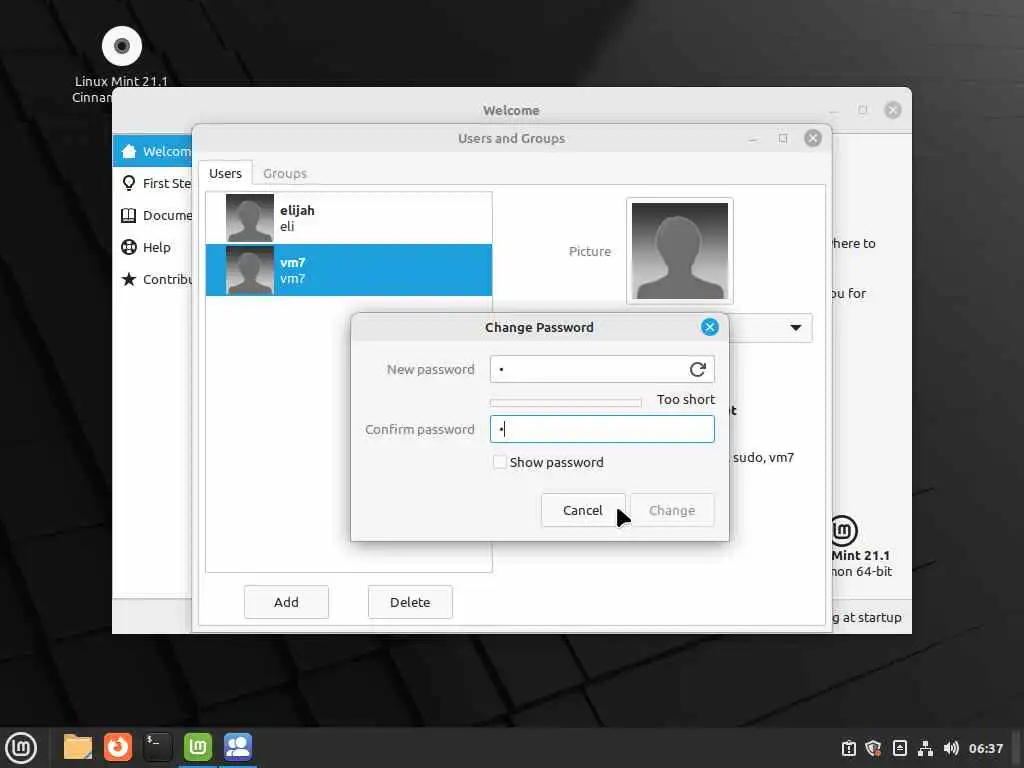
Task: Click the Add user button
Action: 286,602
